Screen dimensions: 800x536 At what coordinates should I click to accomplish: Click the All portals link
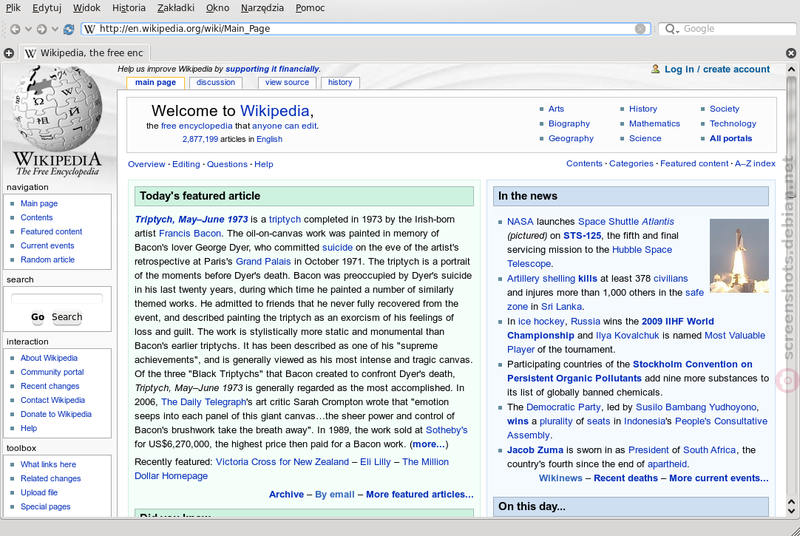point(731,138)
